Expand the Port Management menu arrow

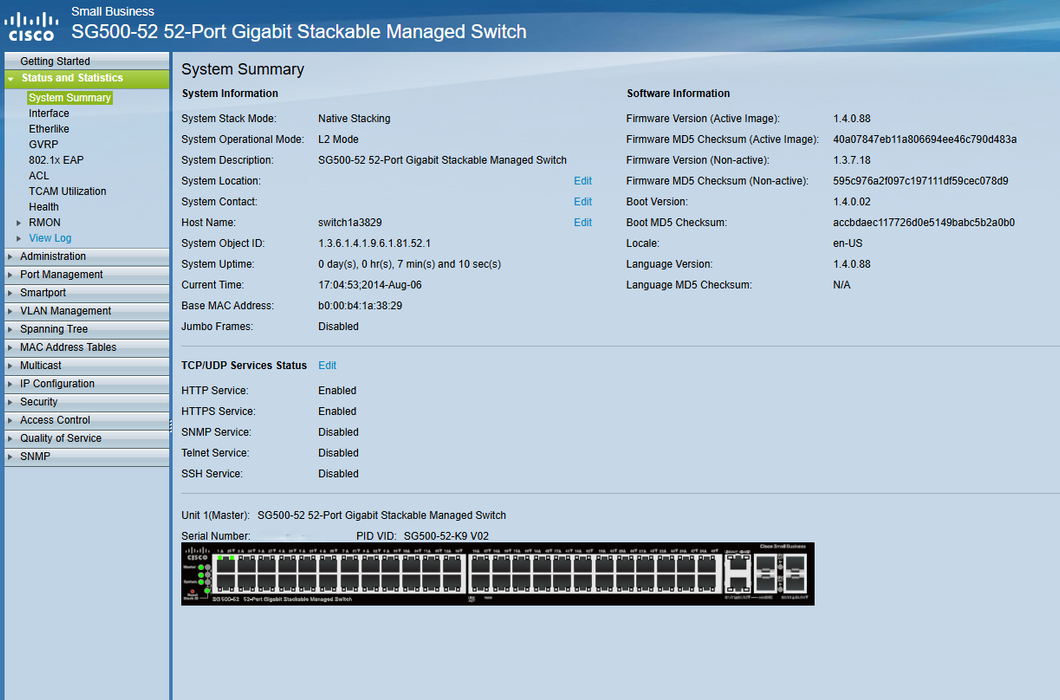[10, 275]
